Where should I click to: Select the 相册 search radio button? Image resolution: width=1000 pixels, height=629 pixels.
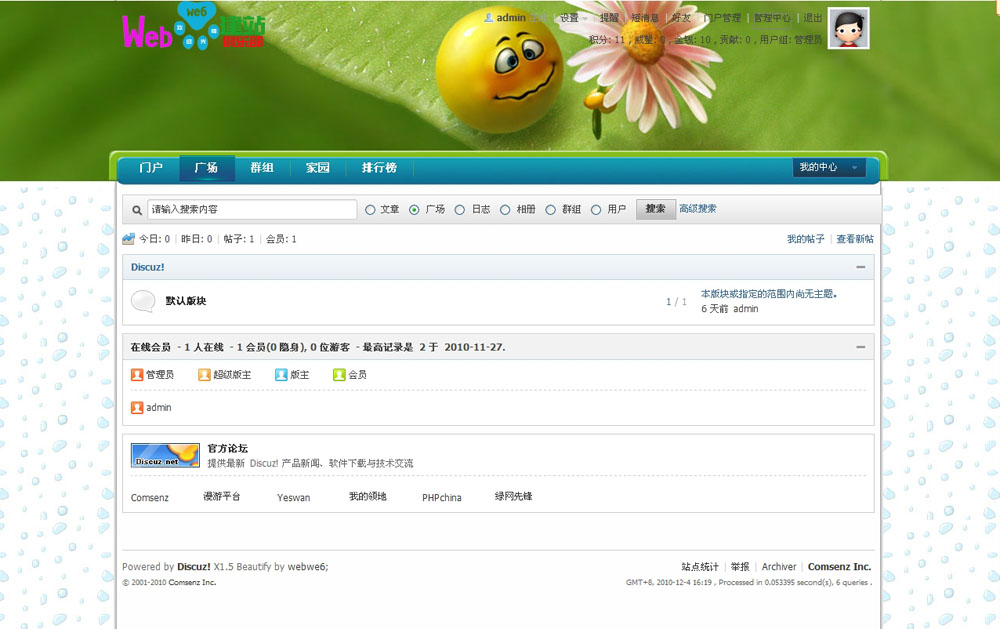pos(504,210)
